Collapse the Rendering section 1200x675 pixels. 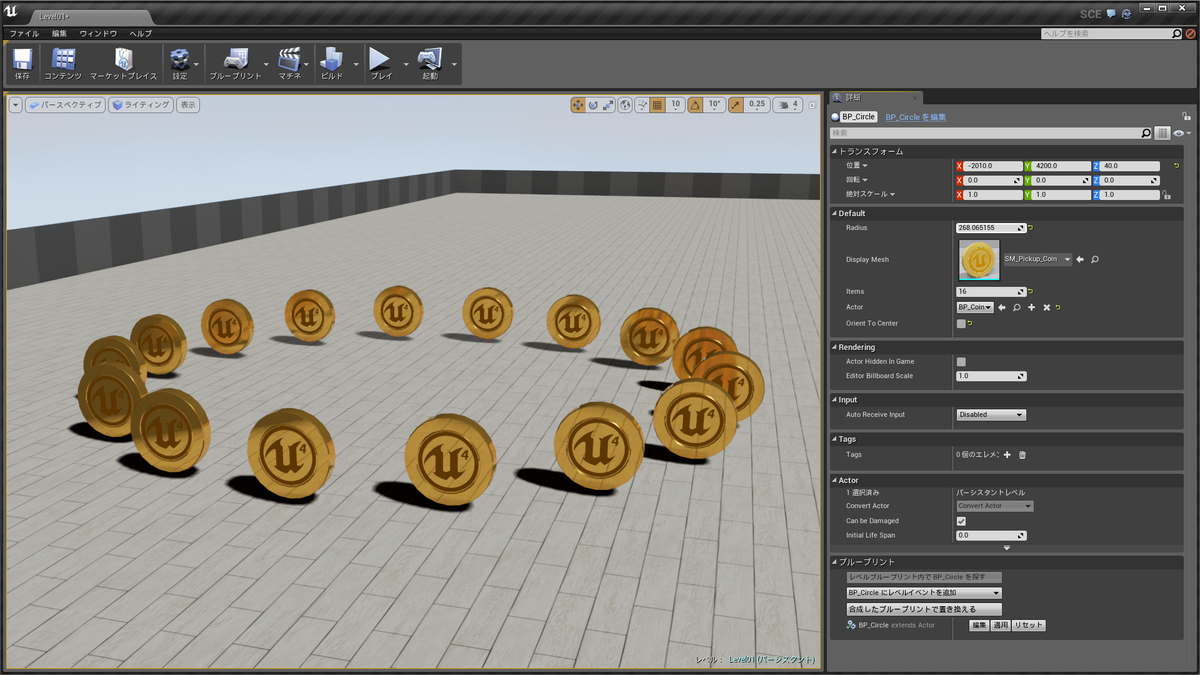[836, 347]
